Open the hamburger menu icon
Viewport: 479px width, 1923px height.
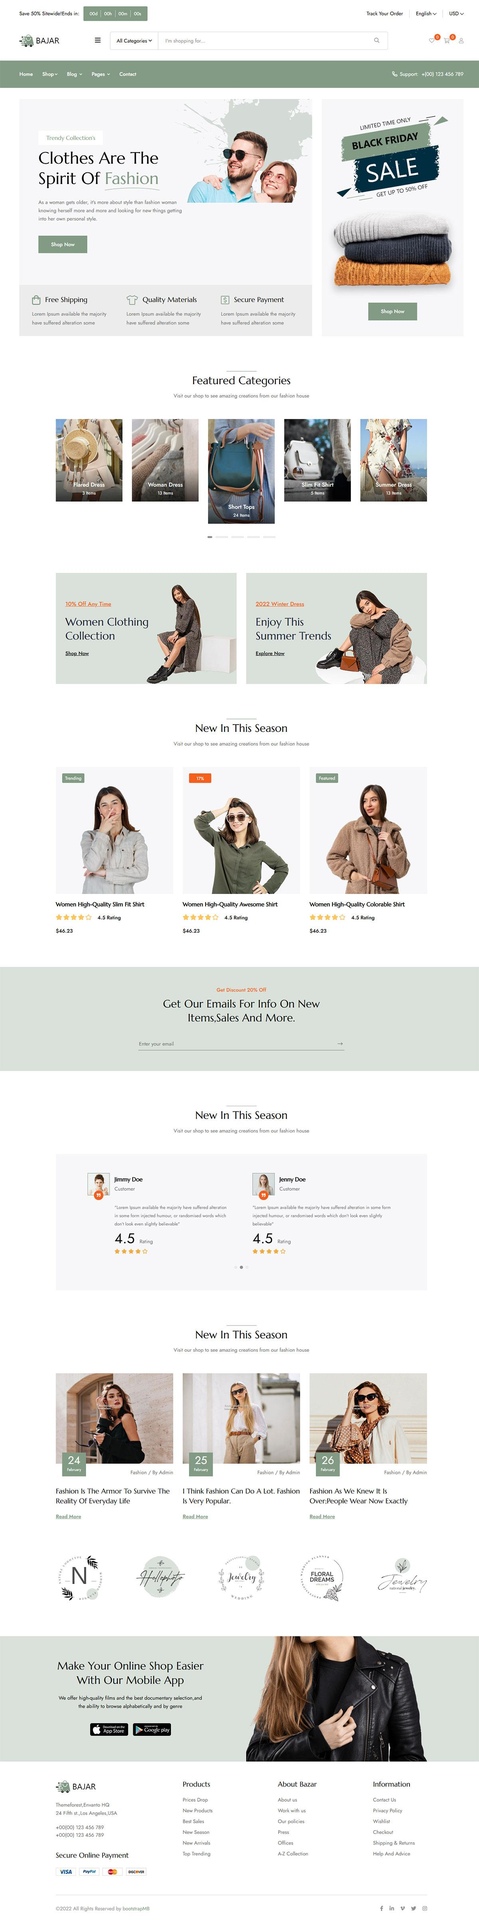(x=98, y=41)
